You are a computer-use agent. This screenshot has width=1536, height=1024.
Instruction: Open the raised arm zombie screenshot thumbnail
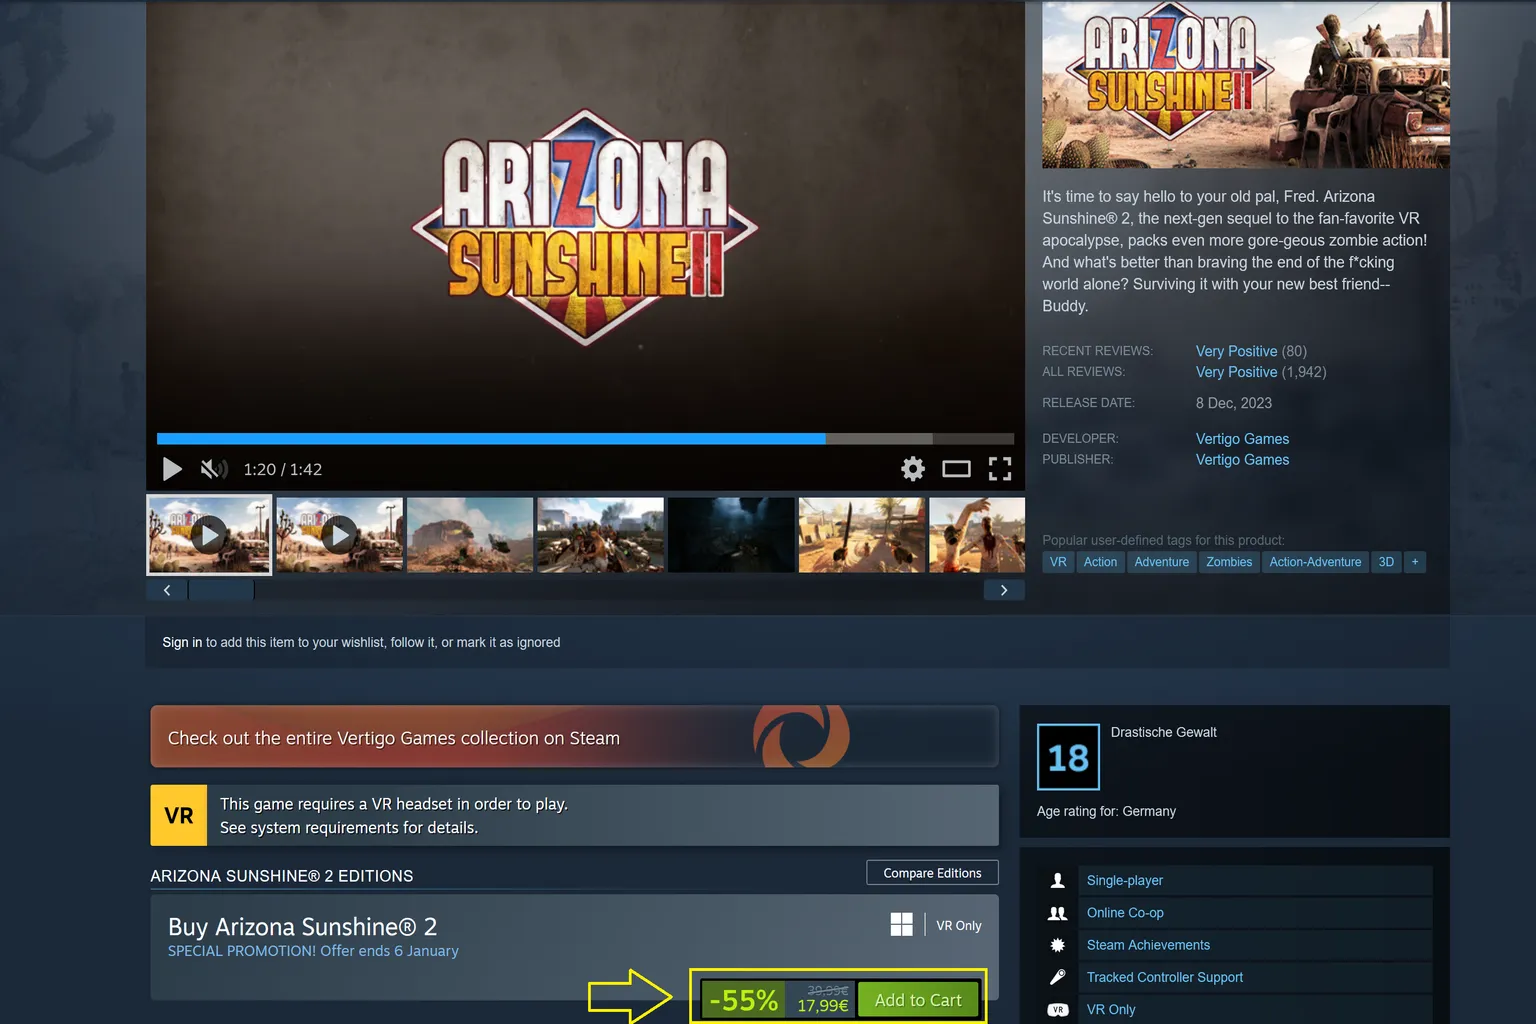(977, 535)
